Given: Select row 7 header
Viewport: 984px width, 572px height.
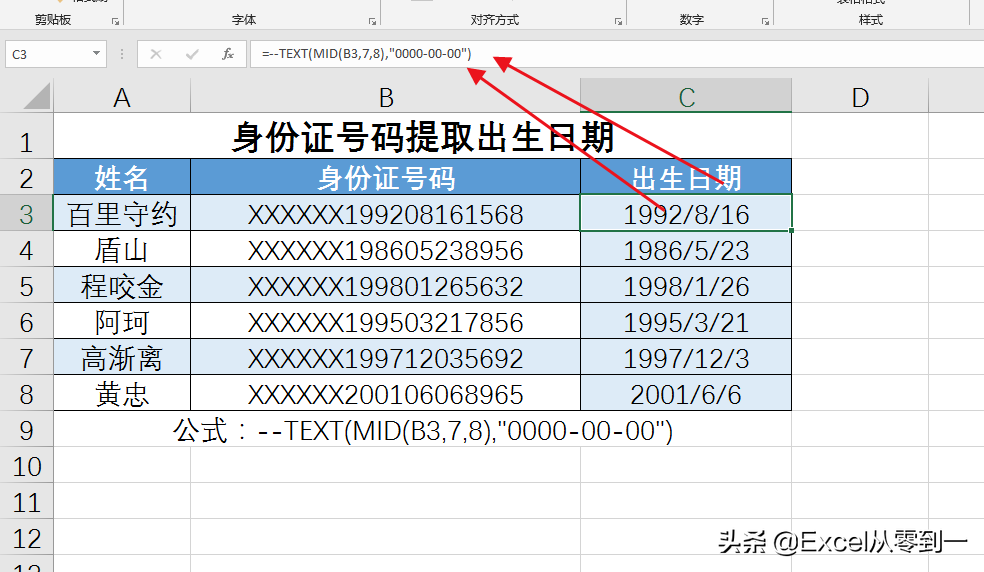Looking at the screenshot, I should (x=26, y=357).
